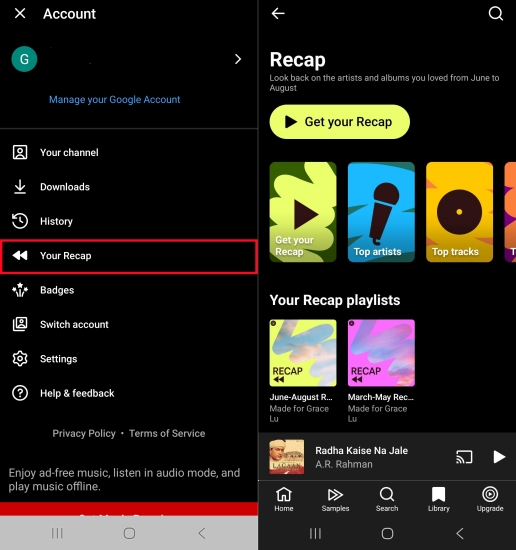Open the Terms of Service link

pos(167,433)
